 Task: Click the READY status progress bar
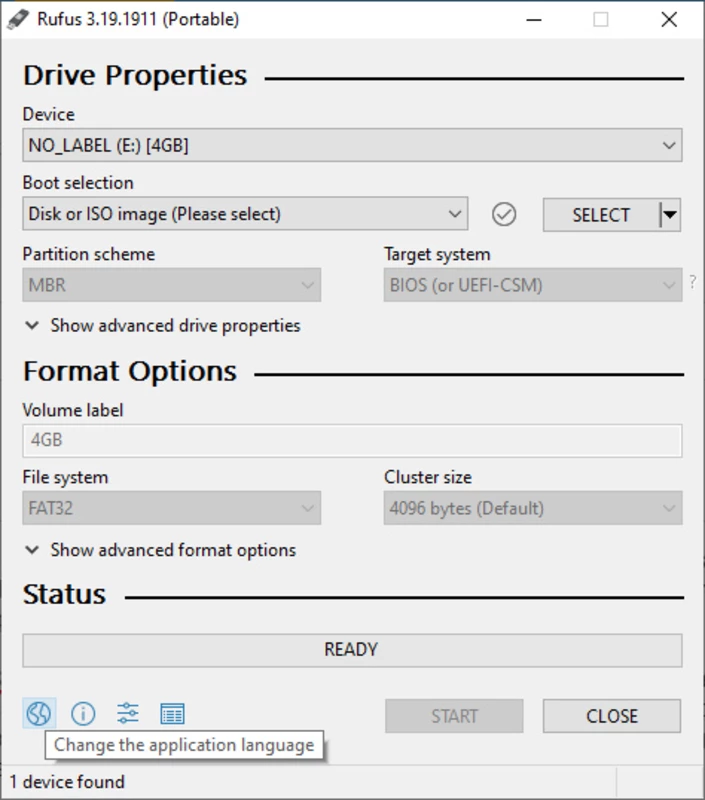coord(352,650)
